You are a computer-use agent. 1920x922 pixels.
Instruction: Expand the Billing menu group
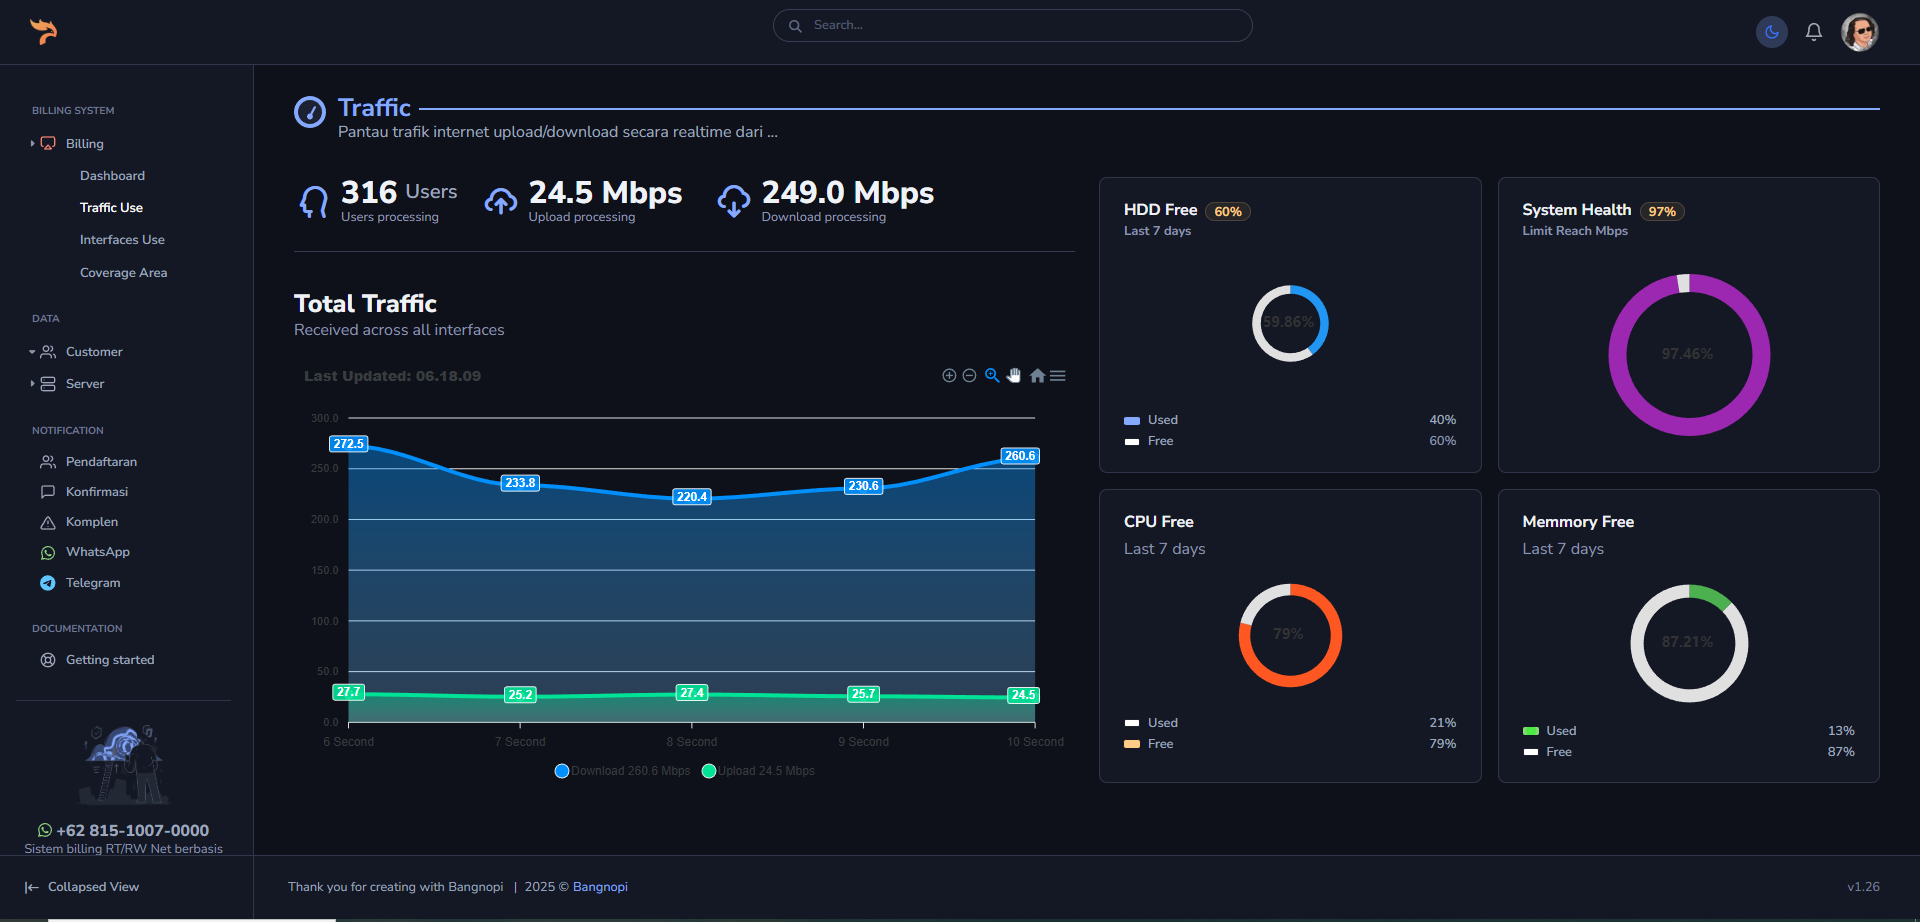pyautogui.click(x=84, y=144)
